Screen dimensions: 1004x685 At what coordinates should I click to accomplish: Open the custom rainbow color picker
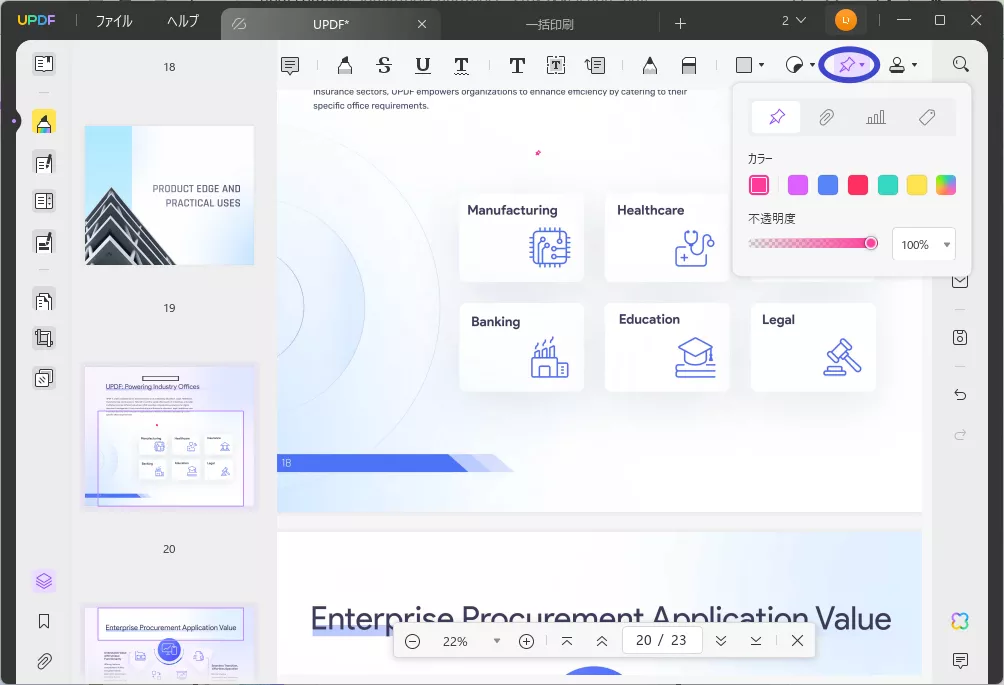coord(946,185)
